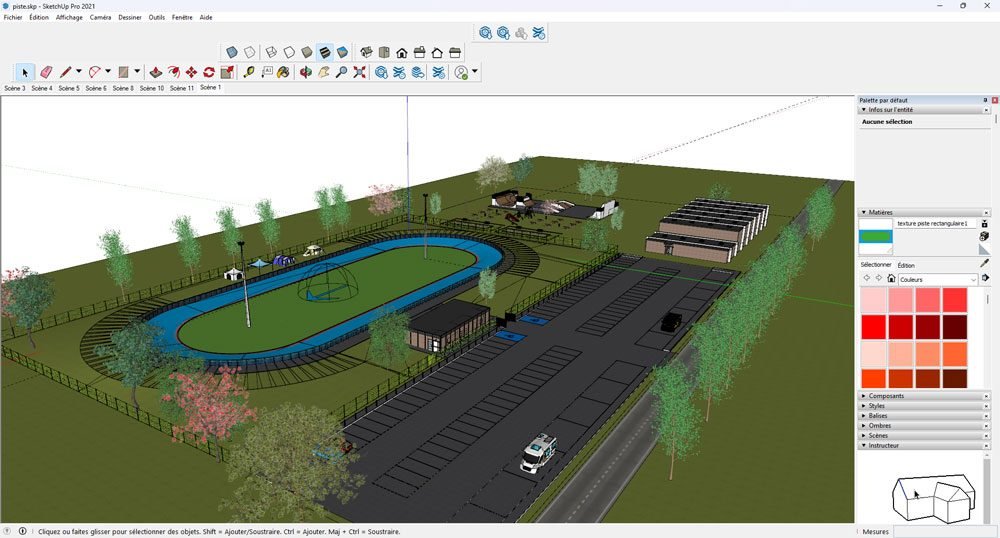The width and height of the screenshot is (1000, 538).
Task: Expand the Ombres panel
Action: (x=864, y=426)
